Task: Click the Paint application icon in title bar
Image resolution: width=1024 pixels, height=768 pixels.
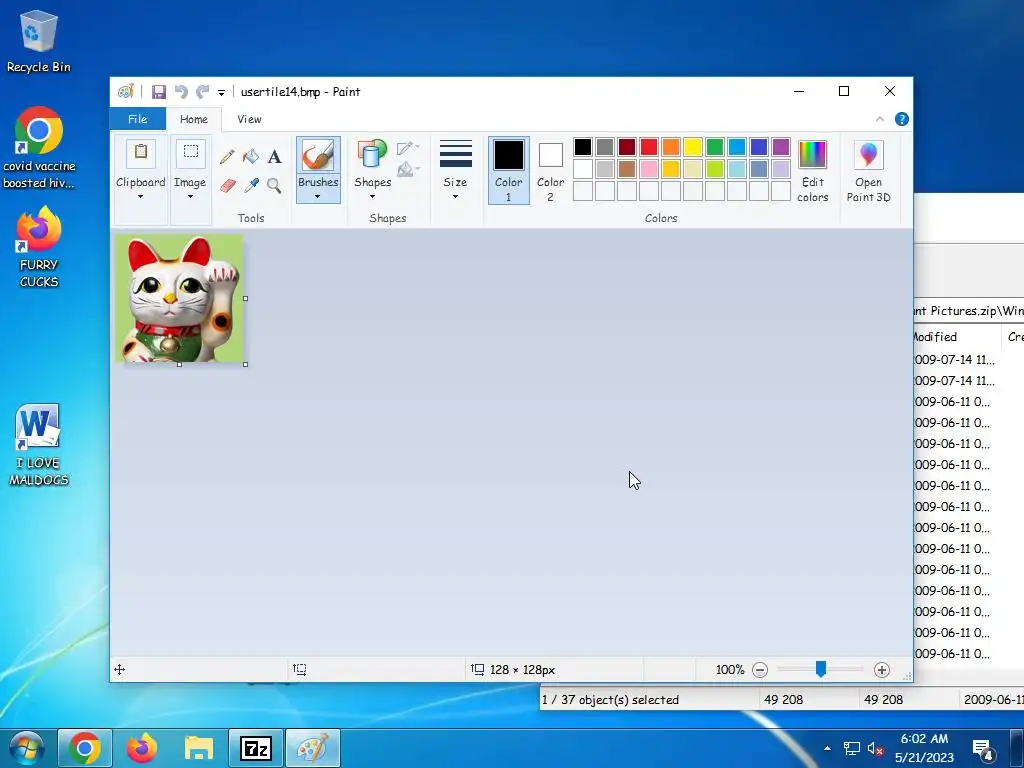Action: click(125, 91)
